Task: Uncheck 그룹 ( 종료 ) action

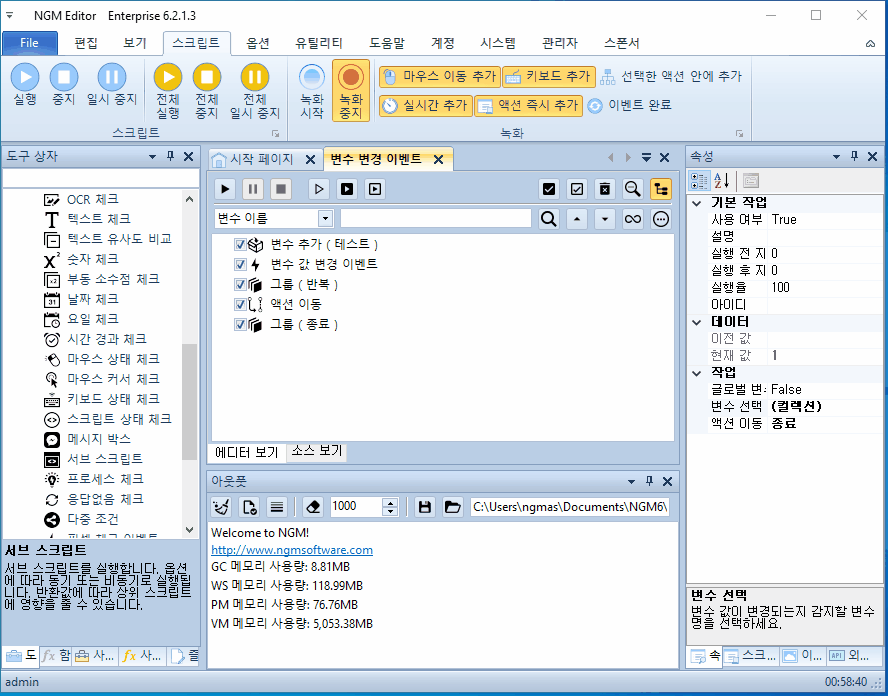Action: point(240,324)
